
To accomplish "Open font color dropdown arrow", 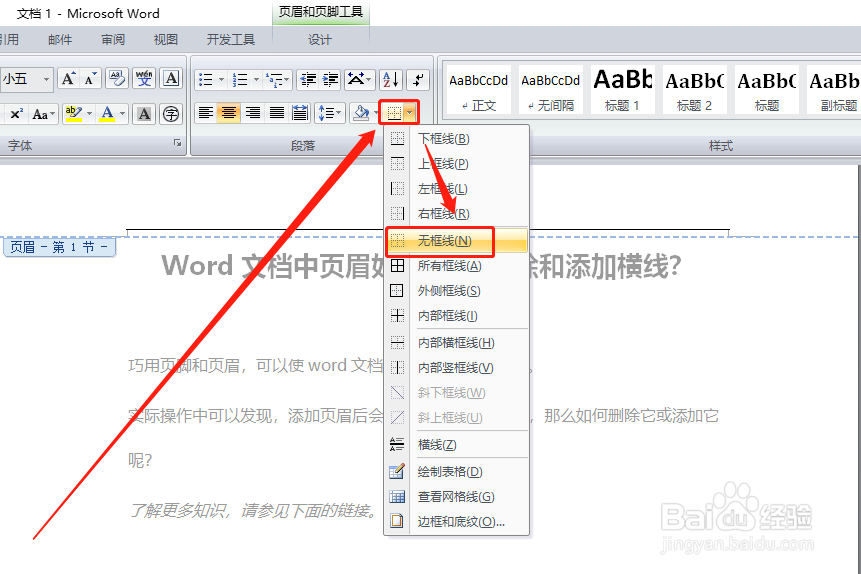I will (x=123, y=114).
